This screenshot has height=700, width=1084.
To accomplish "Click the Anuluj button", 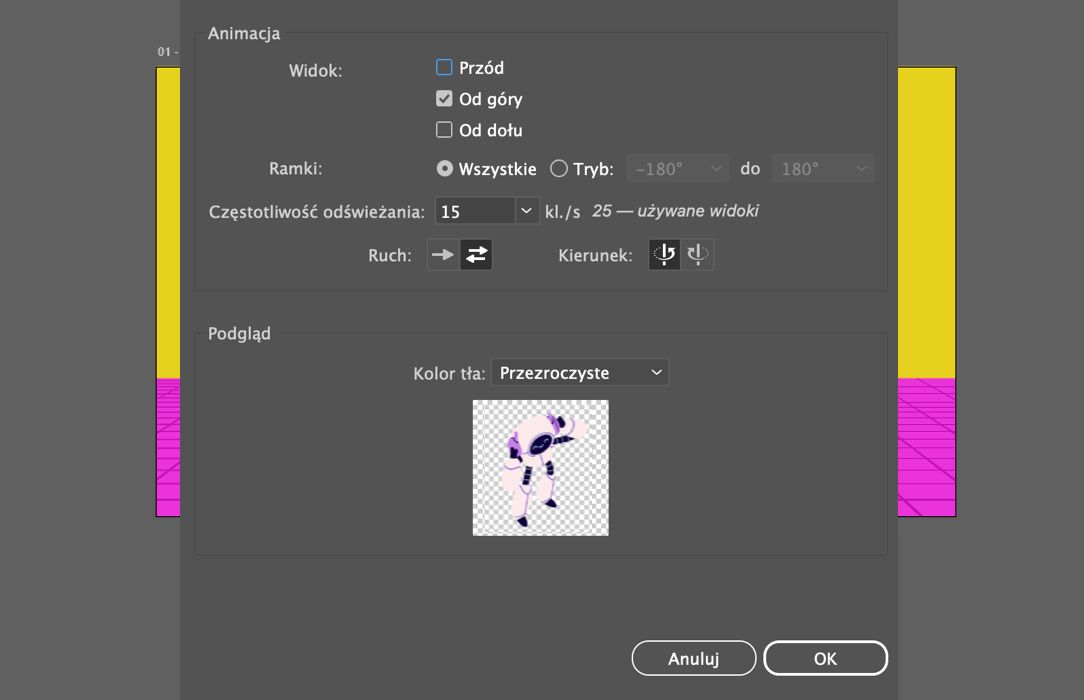I will tap(693, 658).
